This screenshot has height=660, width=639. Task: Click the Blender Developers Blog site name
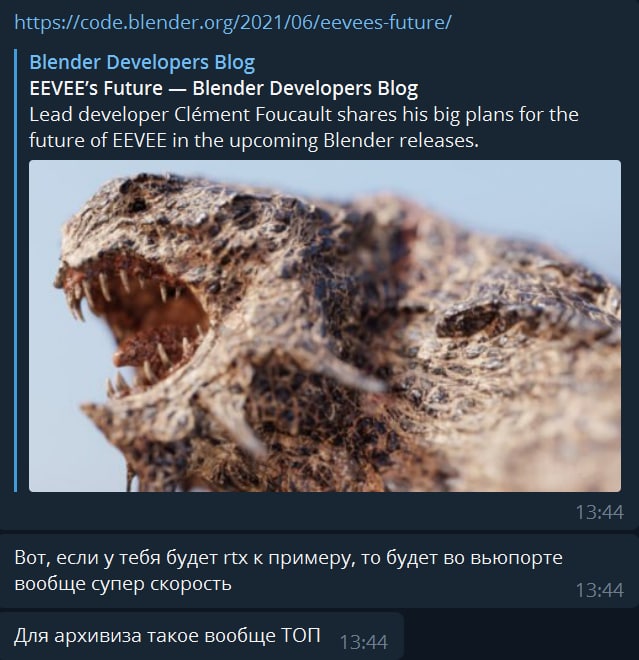pyautogui.click(x=142, y=62)
